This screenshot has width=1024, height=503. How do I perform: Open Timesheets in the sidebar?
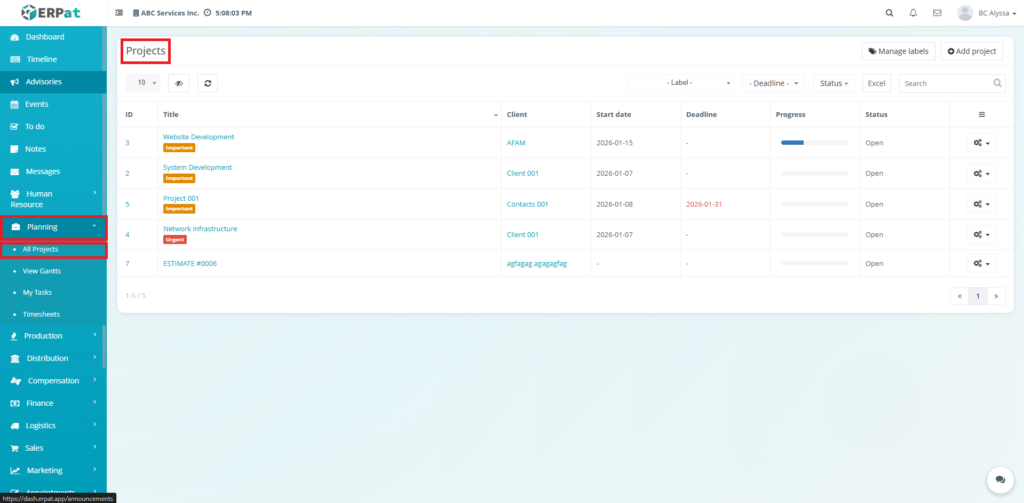(41, 314)
